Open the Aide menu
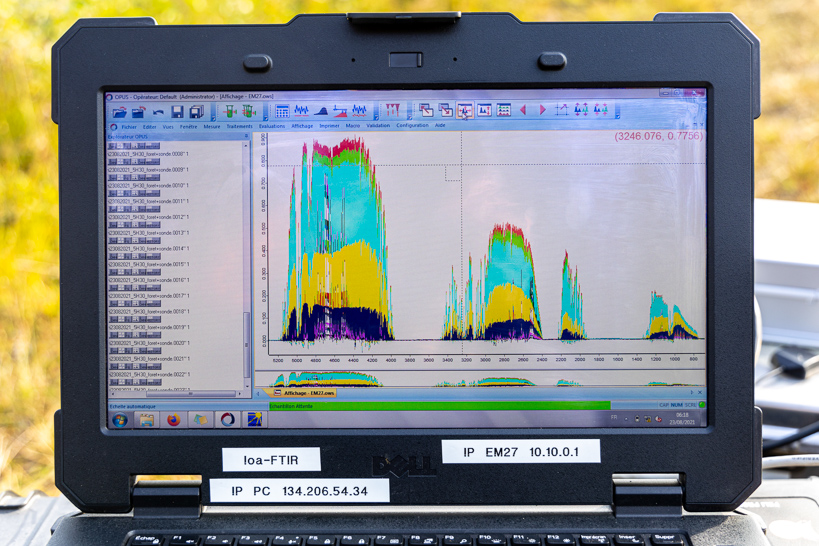 click(440, 125)
